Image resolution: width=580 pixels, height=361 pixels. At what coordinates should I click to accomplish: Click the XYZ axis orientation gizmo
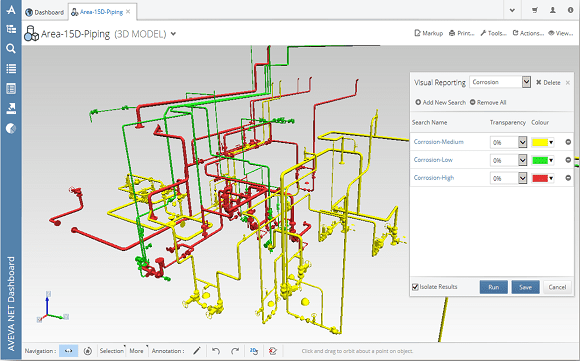[x=52, y=307]
